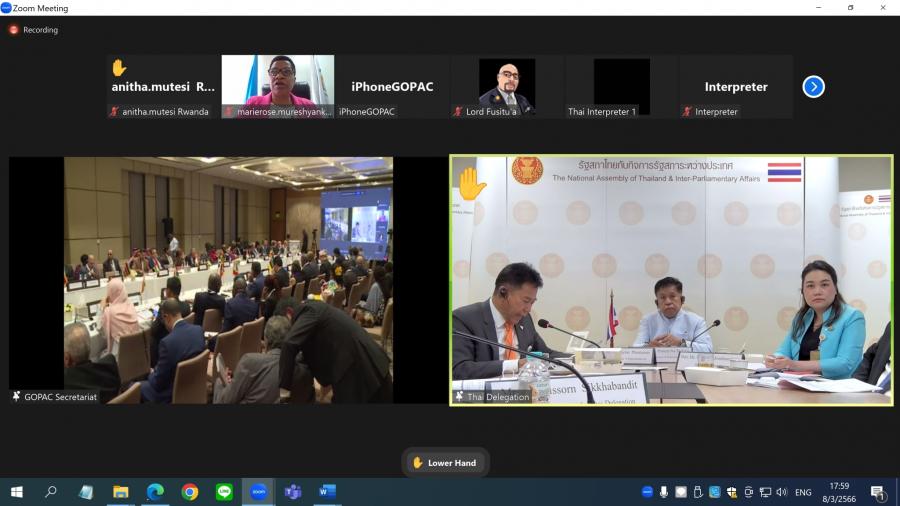The width and height of the screenshot is (900, 506).
Task: Open Microsoft Teams from the taskbar
Action: point(293,492)
